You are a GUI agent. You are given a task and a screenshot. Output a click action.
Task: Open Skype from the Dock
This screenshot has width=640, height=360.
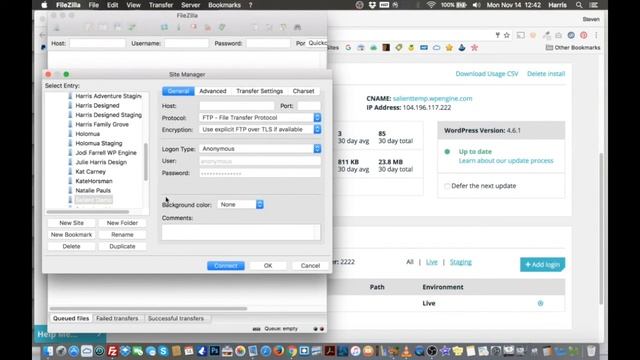tap(163, 351)
